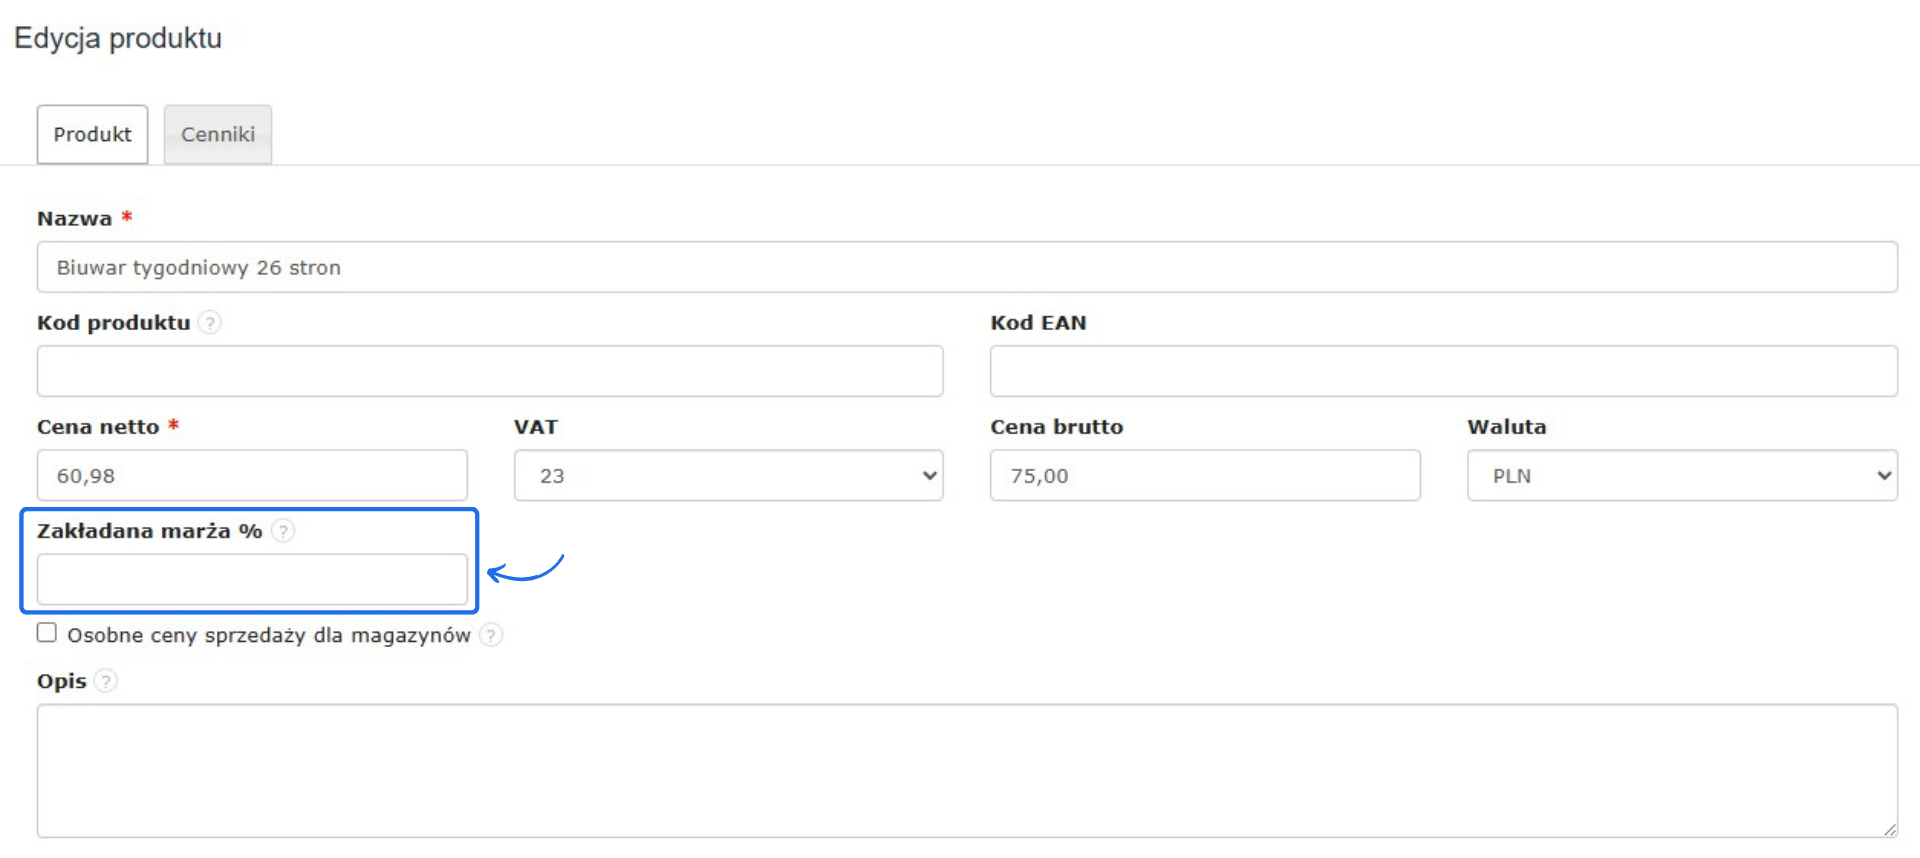
Task: Click the Osobne ceny sprzedaży label text
Action: tap(268, 635)
